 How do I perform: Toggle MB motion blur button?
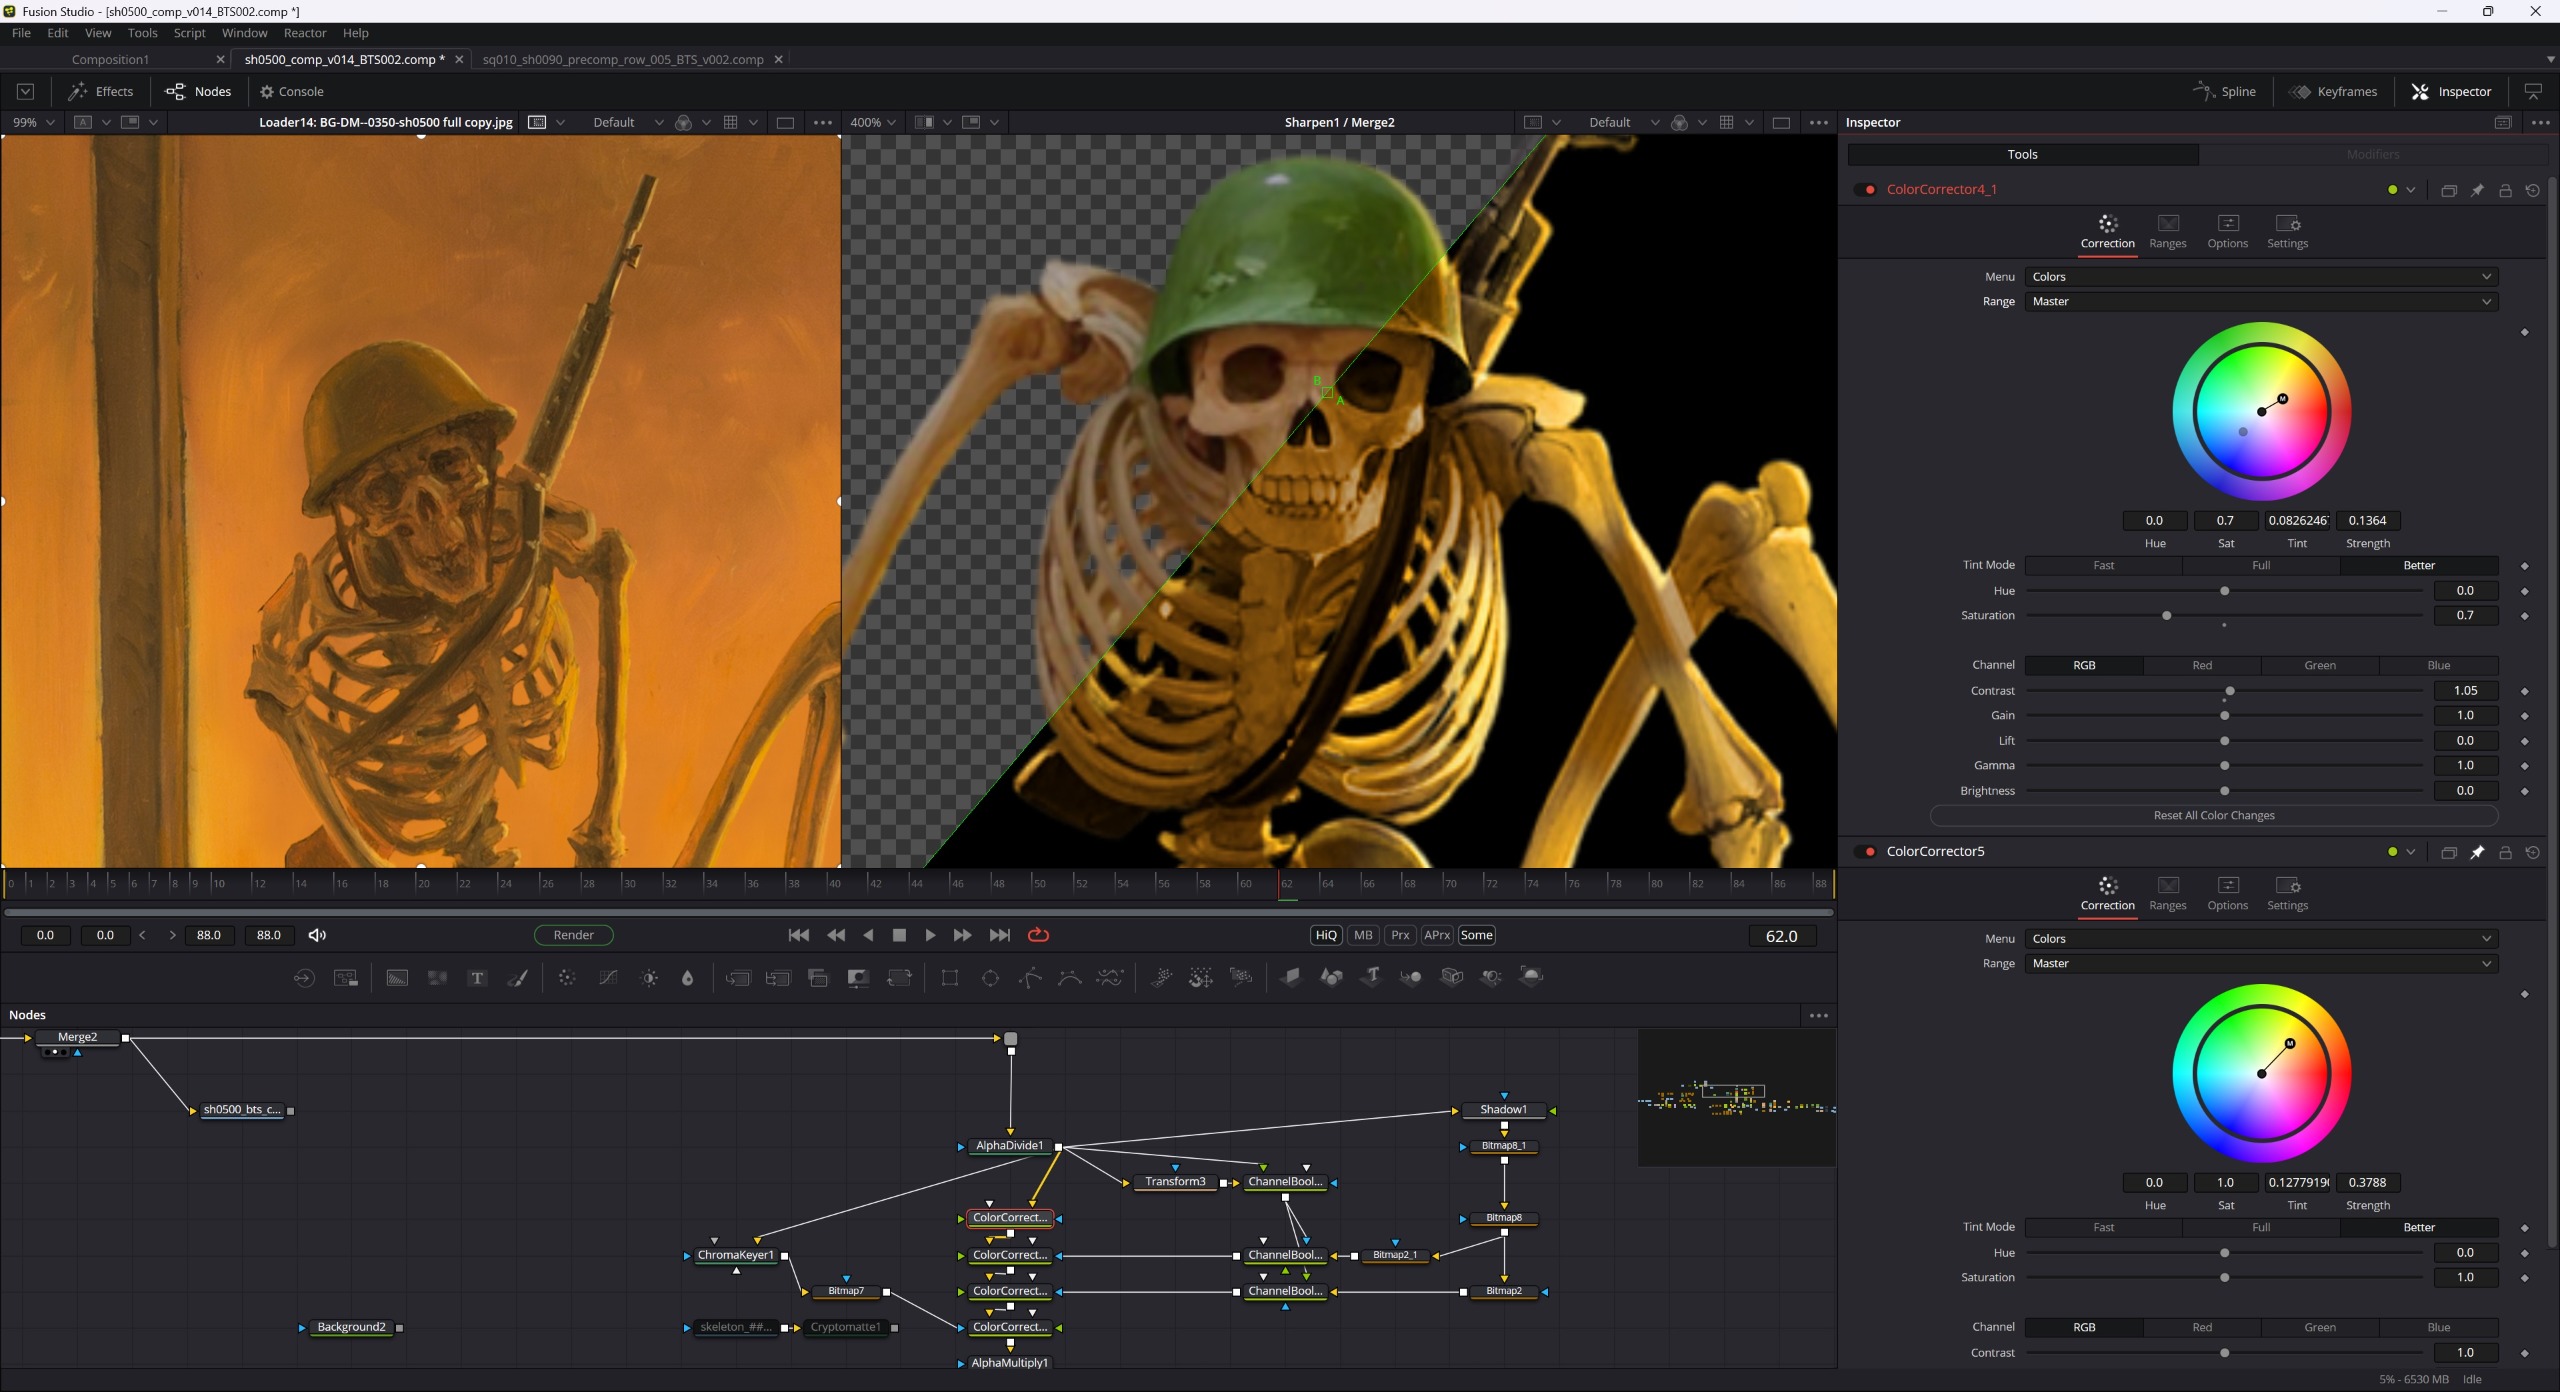pyautogui.click(x=1363, y=935)
